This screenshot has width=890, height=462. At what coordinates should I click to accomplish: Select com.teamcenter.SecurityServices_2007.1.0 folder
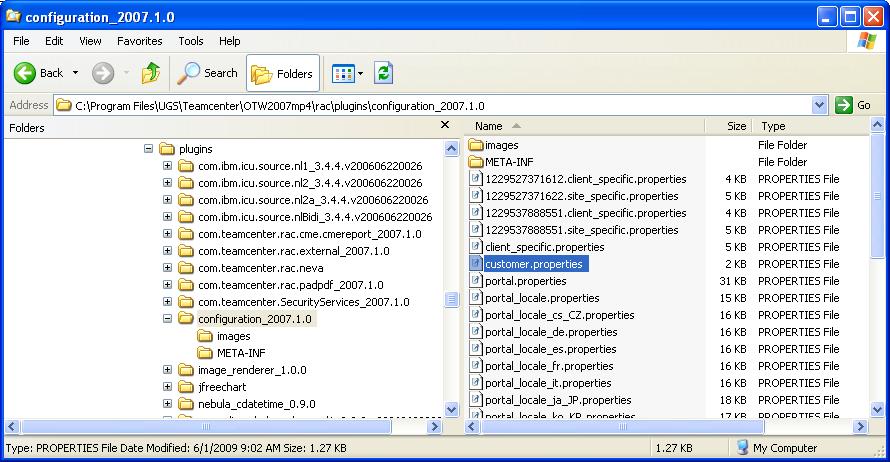(x=304, y=302)
